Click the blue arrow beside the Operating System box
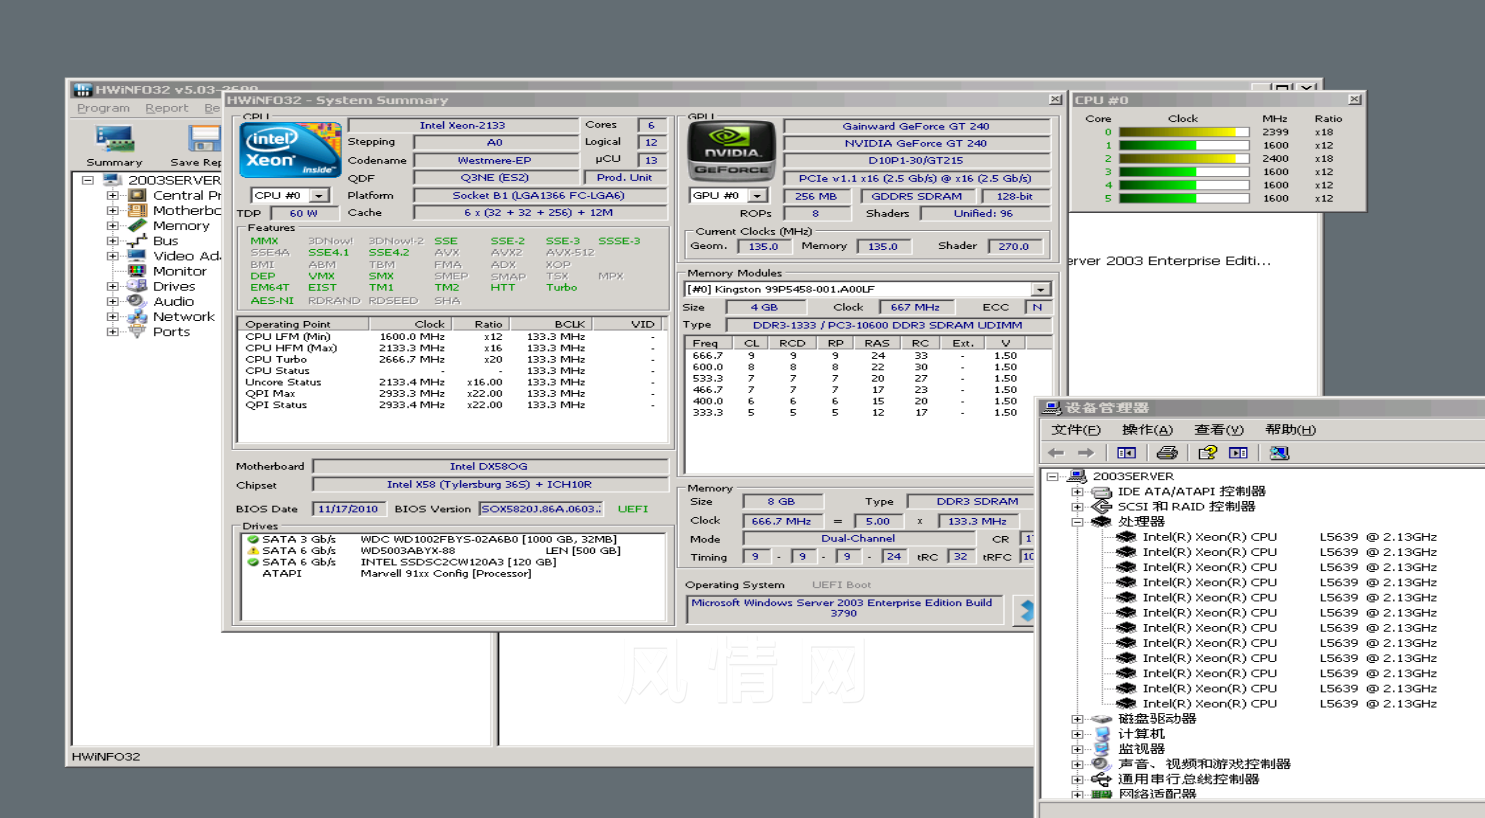The height and width of the screenshot is (818, 1485). pos(1026,609)
